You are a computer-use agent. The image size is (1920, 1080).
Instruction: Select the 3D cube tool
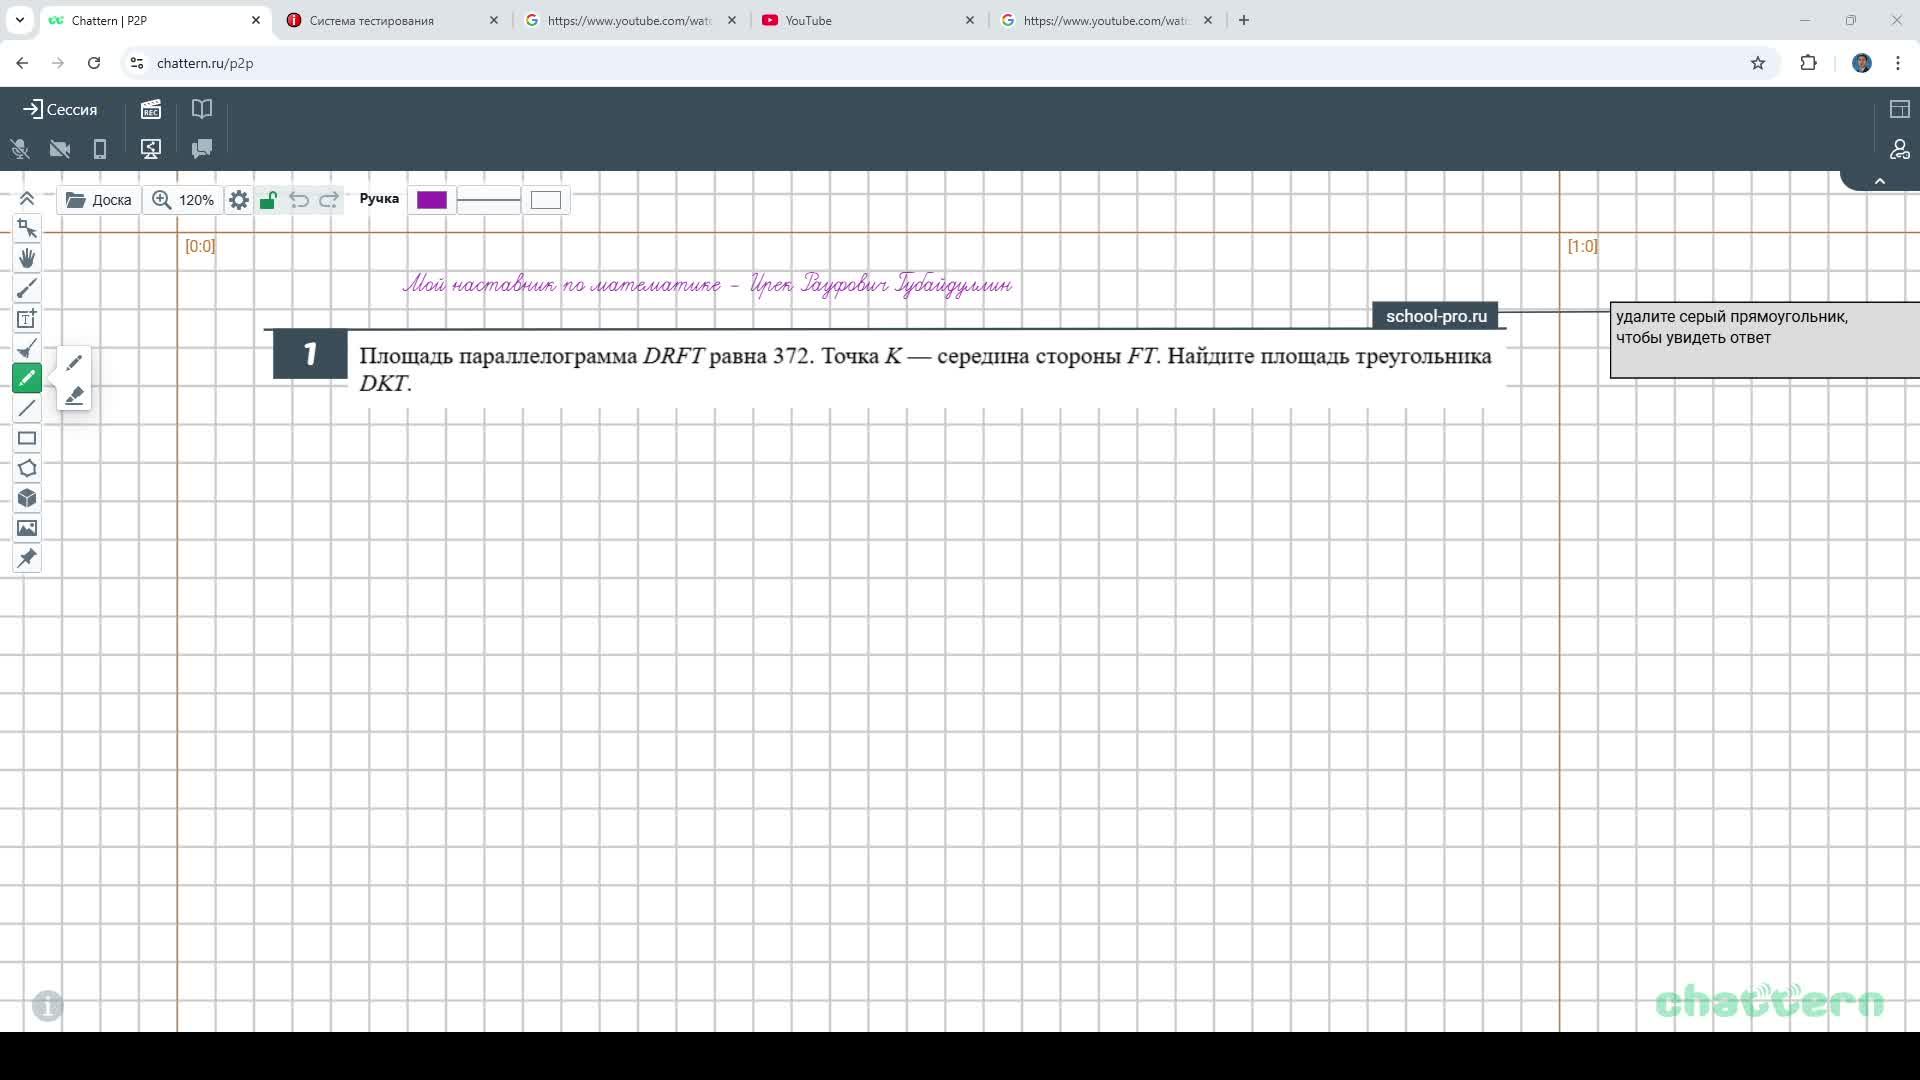pyautogui.click(x=27, y=498)
